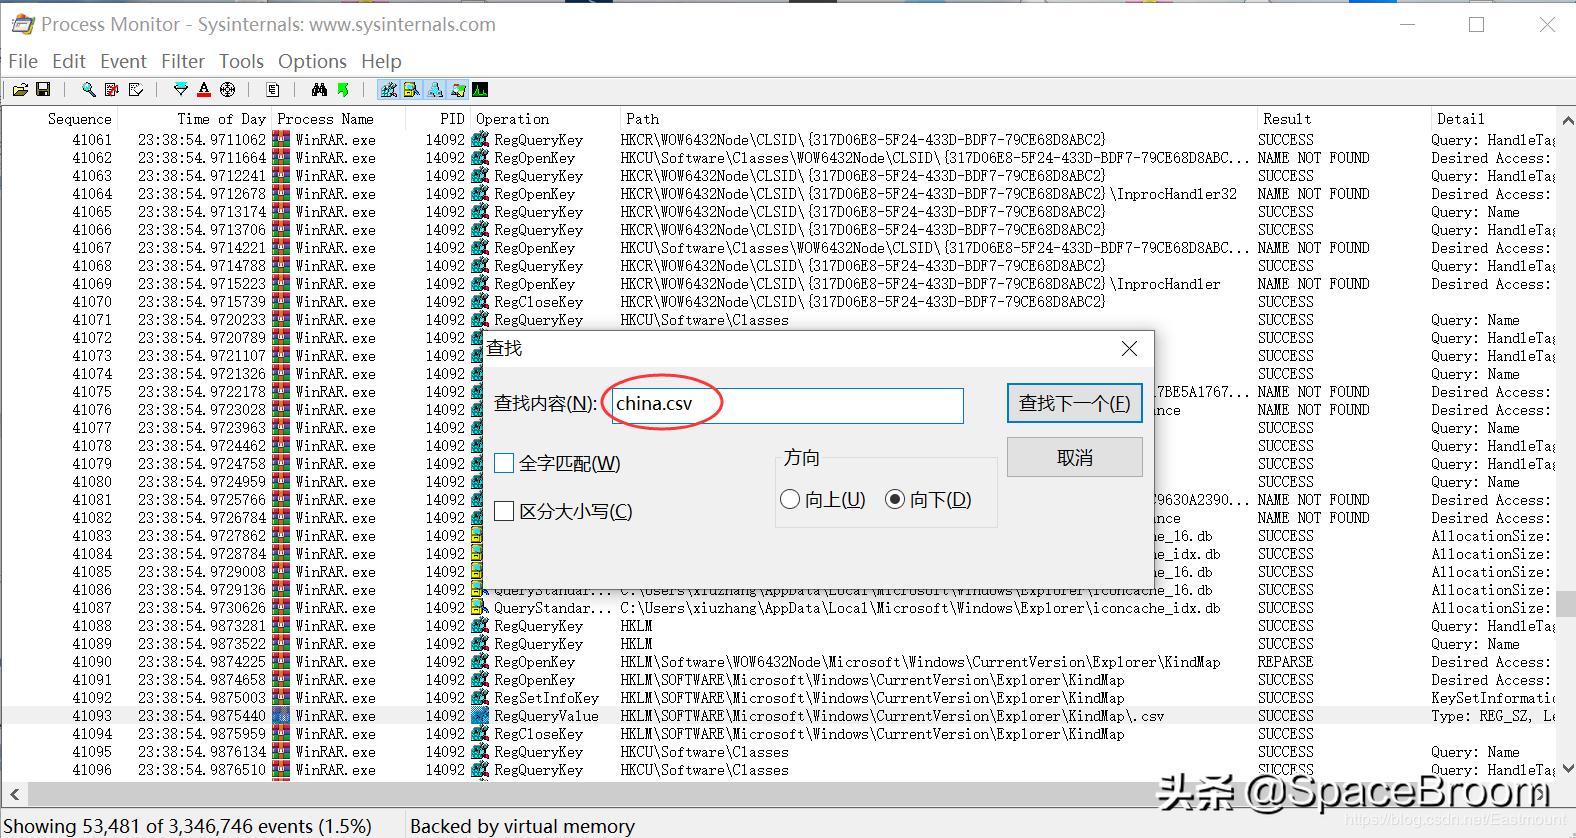Toggle Show Registry Activity icon
1576x838 pixels.
click(x=388, y=90)
